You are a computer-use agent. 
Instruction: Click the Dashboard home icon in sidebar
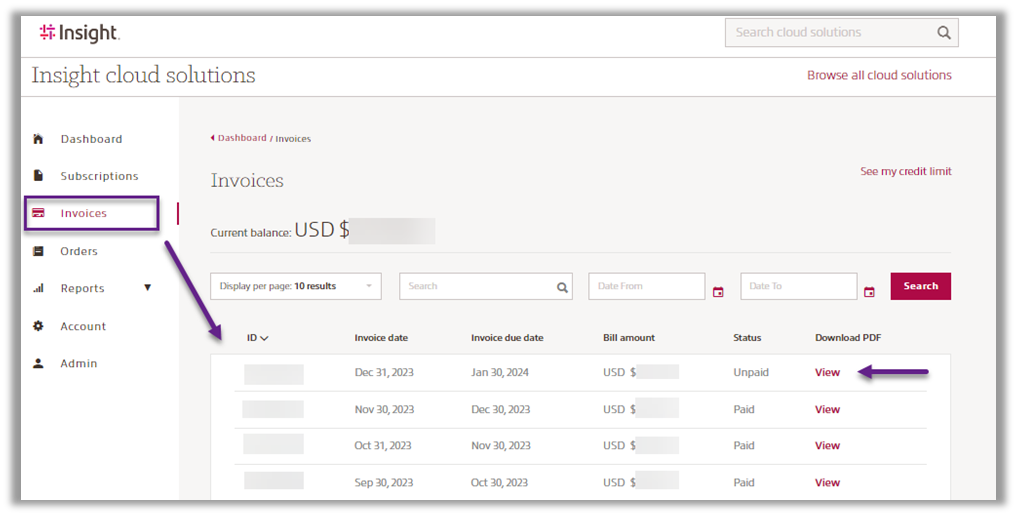coord(38,139)
